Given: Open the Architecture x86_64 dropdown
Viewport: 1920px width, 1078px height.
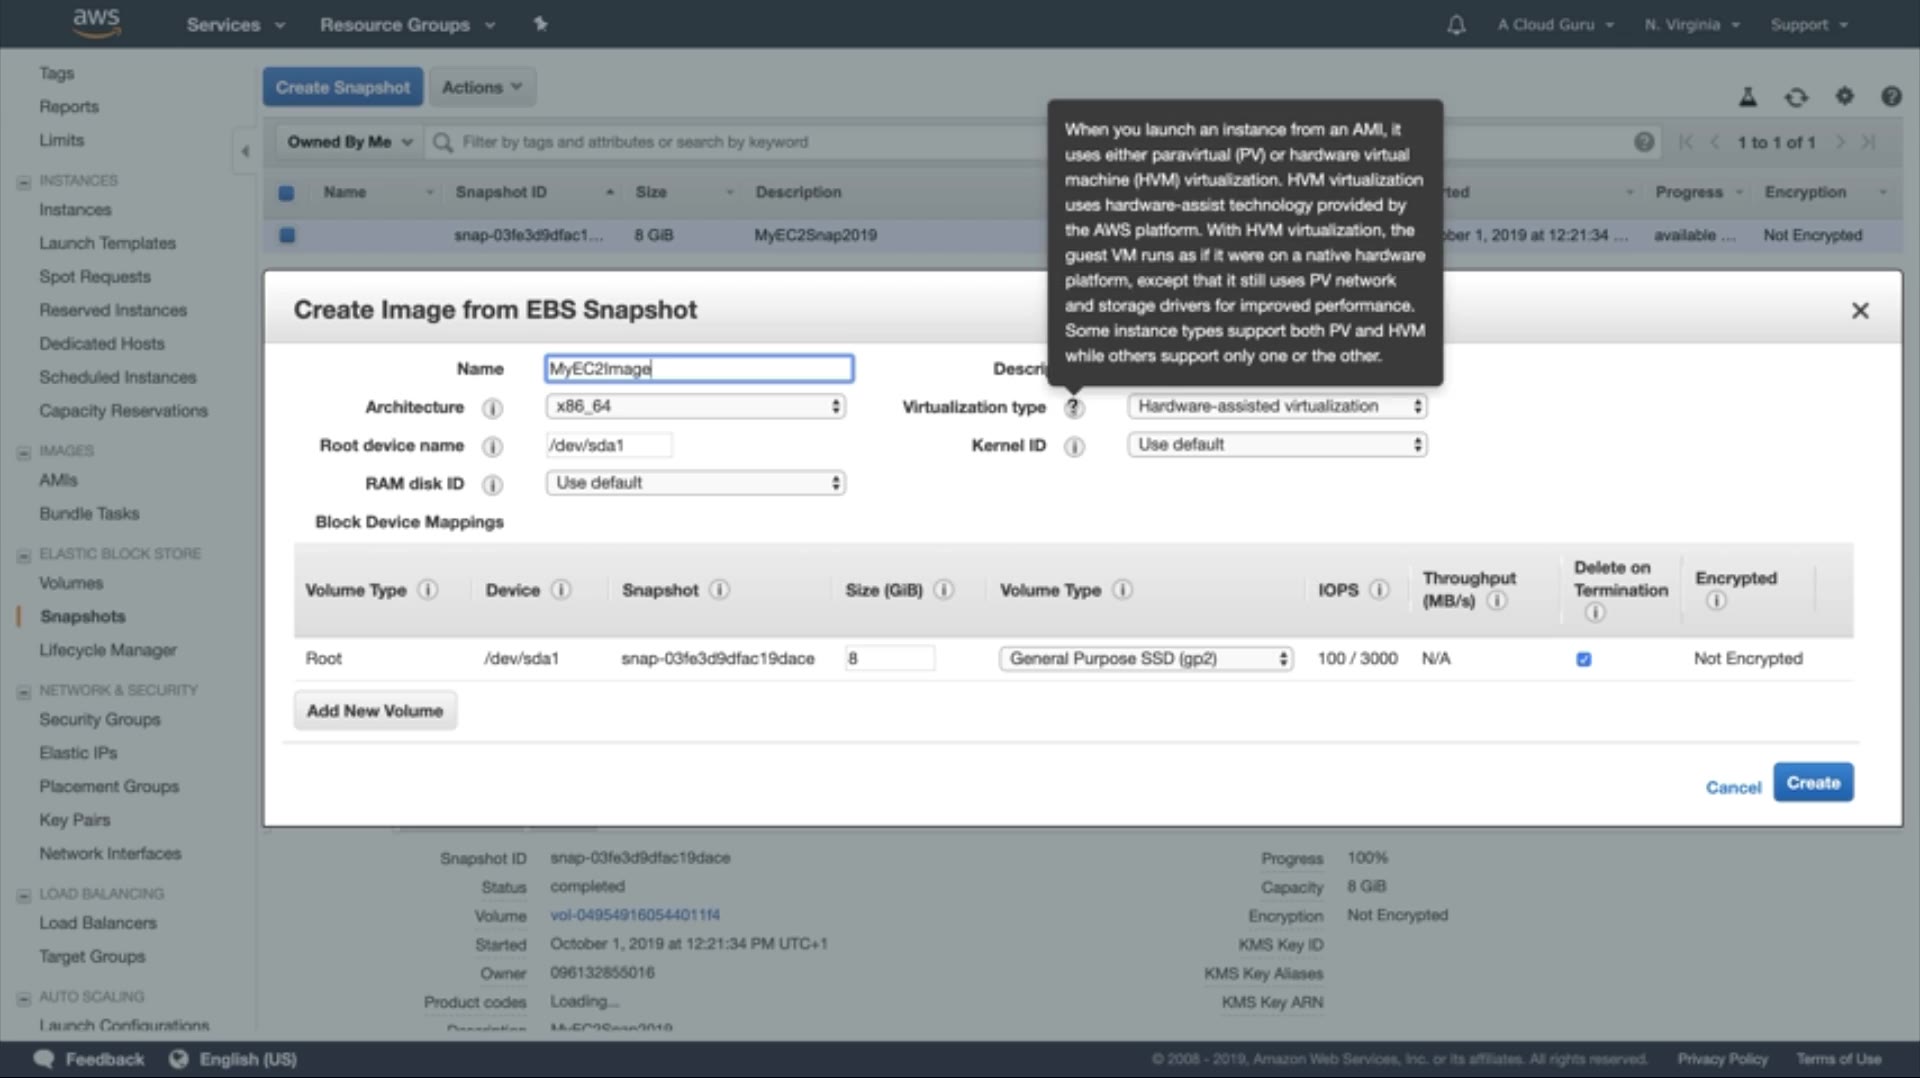Looking at the screenshot, I should 696,406.
